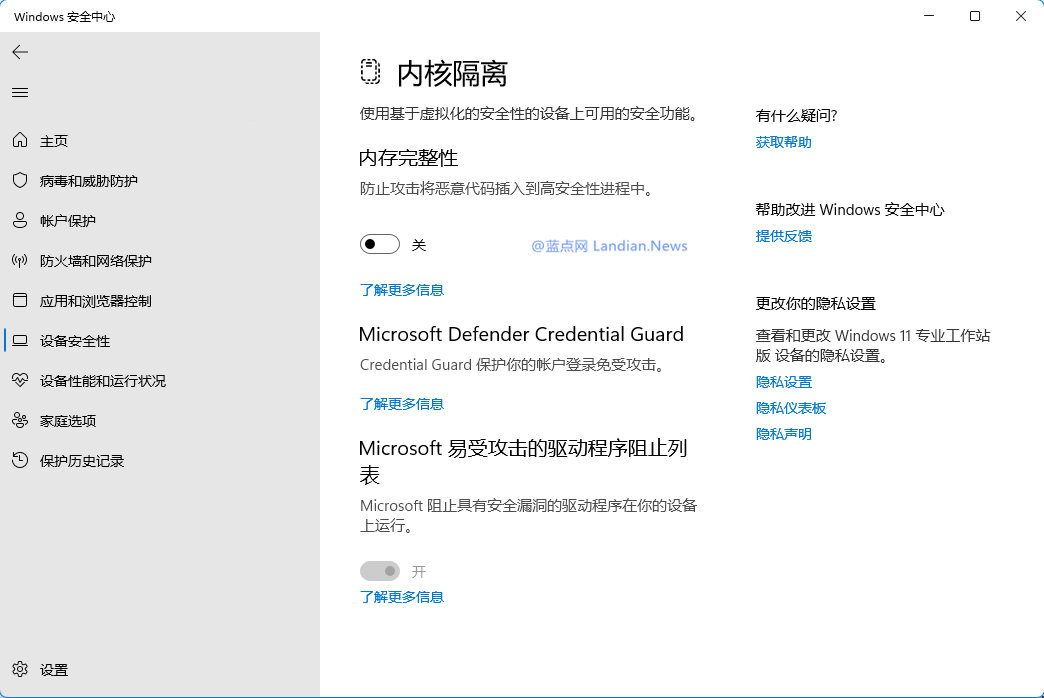Open 帐户保护 in the sidebar
The image size is (1044, 698).
point(70,221)
